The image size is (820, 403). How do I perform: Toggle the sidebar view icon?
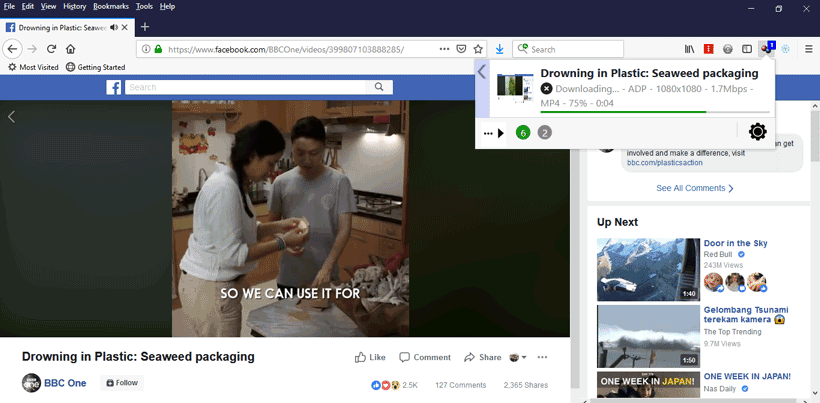tap(747, 49)
